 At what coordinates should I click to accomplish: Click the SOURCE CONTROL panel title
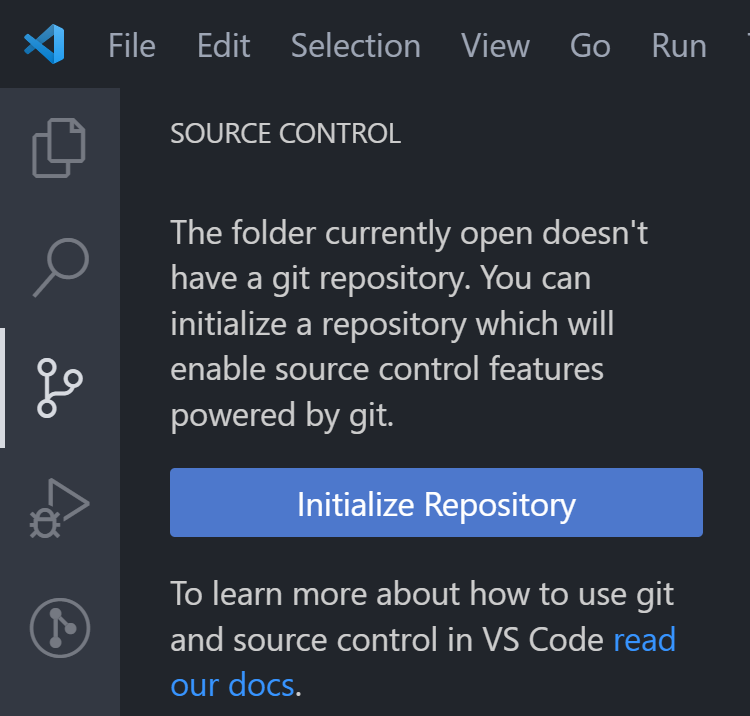(285, 134)
